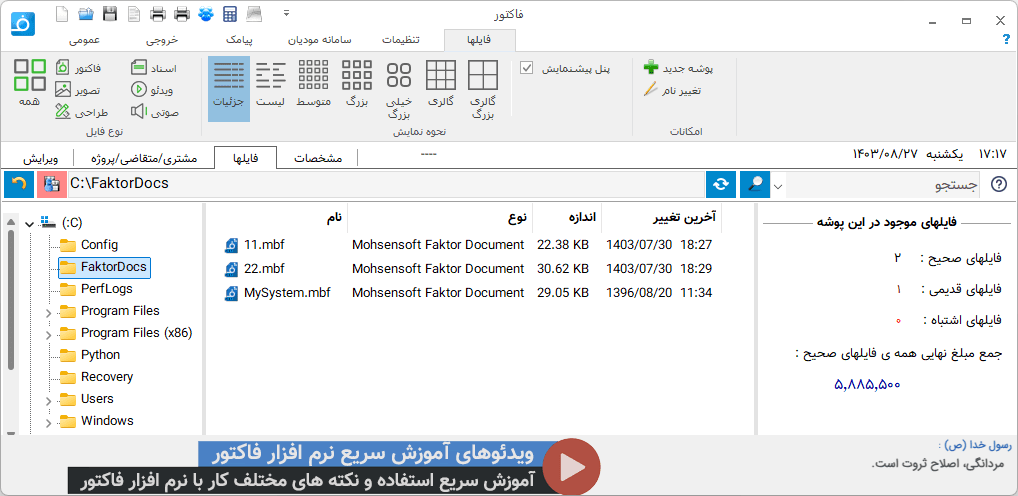Screen dimensions: 1018x496
Task: Click تغییر نام (rename) button
Action: (672, 90)
